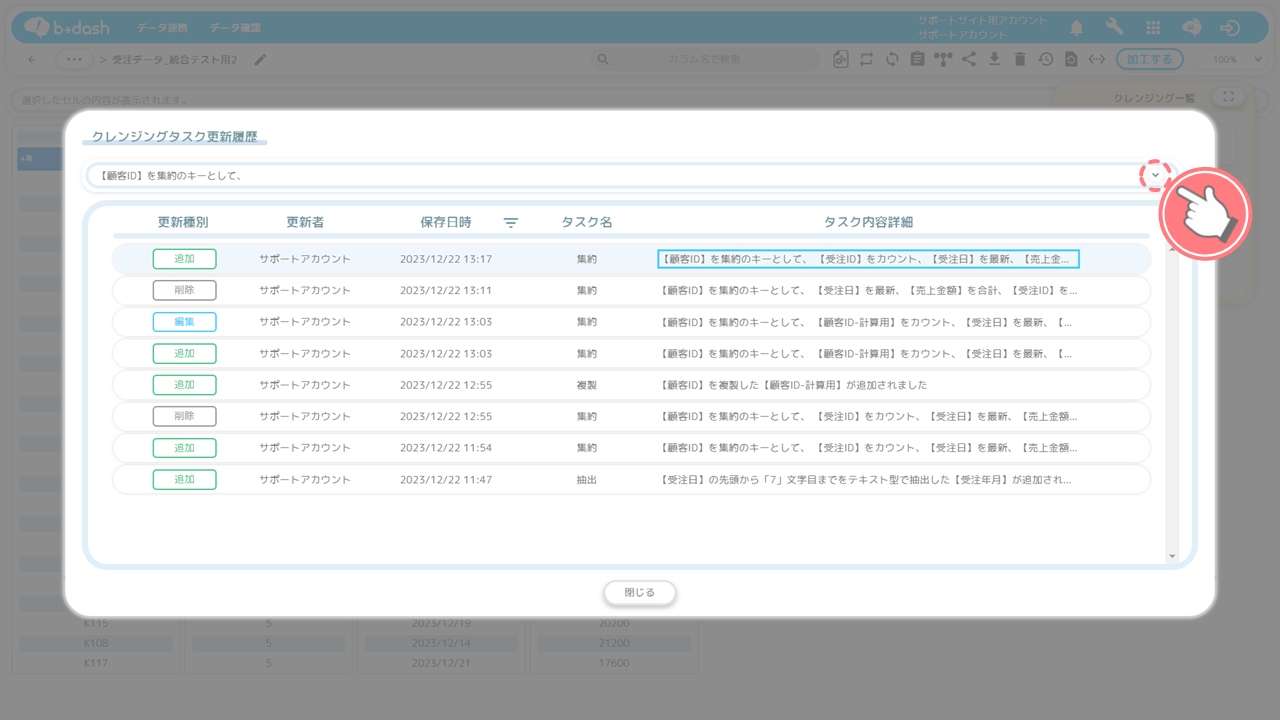
Task: Select the date 2023/12/22 11:47
Action: 446,480
